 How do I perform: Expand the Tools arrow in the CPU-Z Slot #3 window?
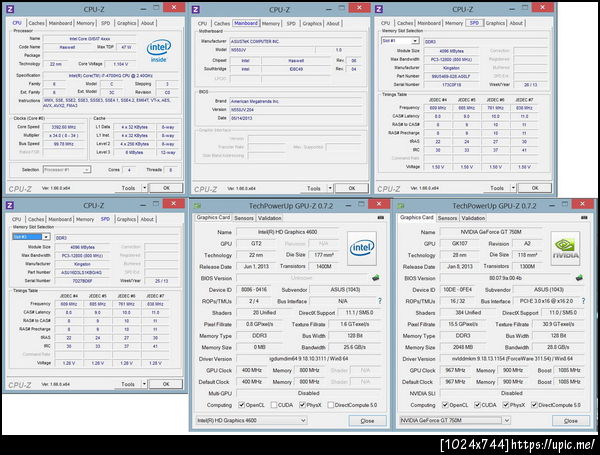(144, 384)
